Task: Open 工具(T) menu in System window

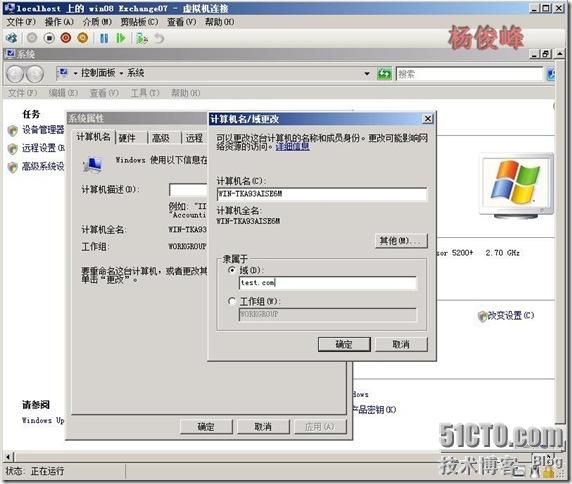Action: [x=145, y=93]
